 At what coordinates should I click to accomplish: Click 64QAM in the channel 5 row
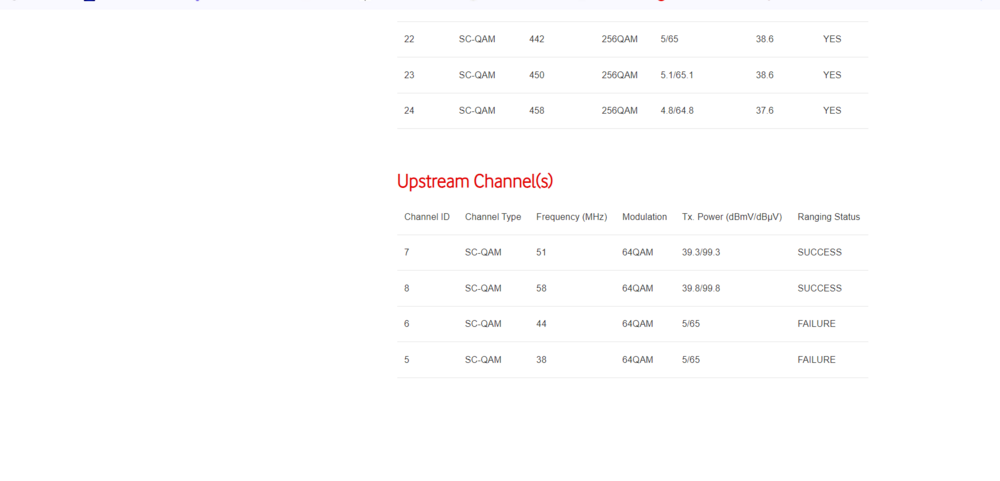638,360
